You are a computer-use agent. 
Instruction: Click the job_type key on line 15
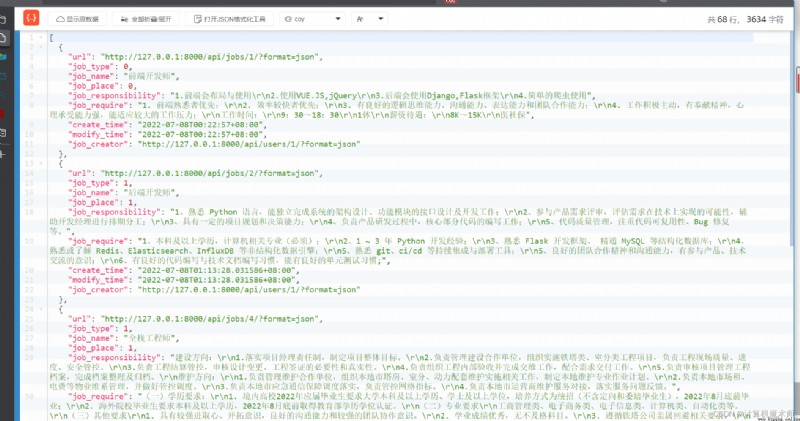(x=91, y=183)
